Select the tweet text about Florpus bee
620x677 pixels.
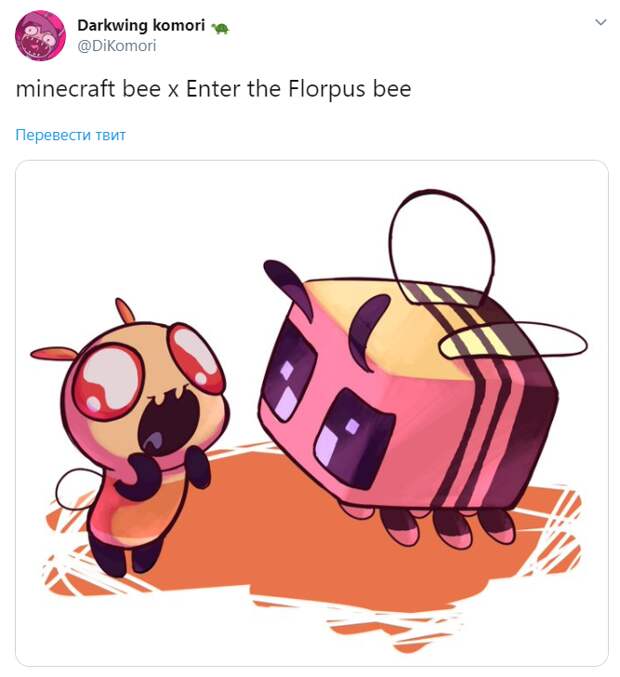tap(213, 89)
